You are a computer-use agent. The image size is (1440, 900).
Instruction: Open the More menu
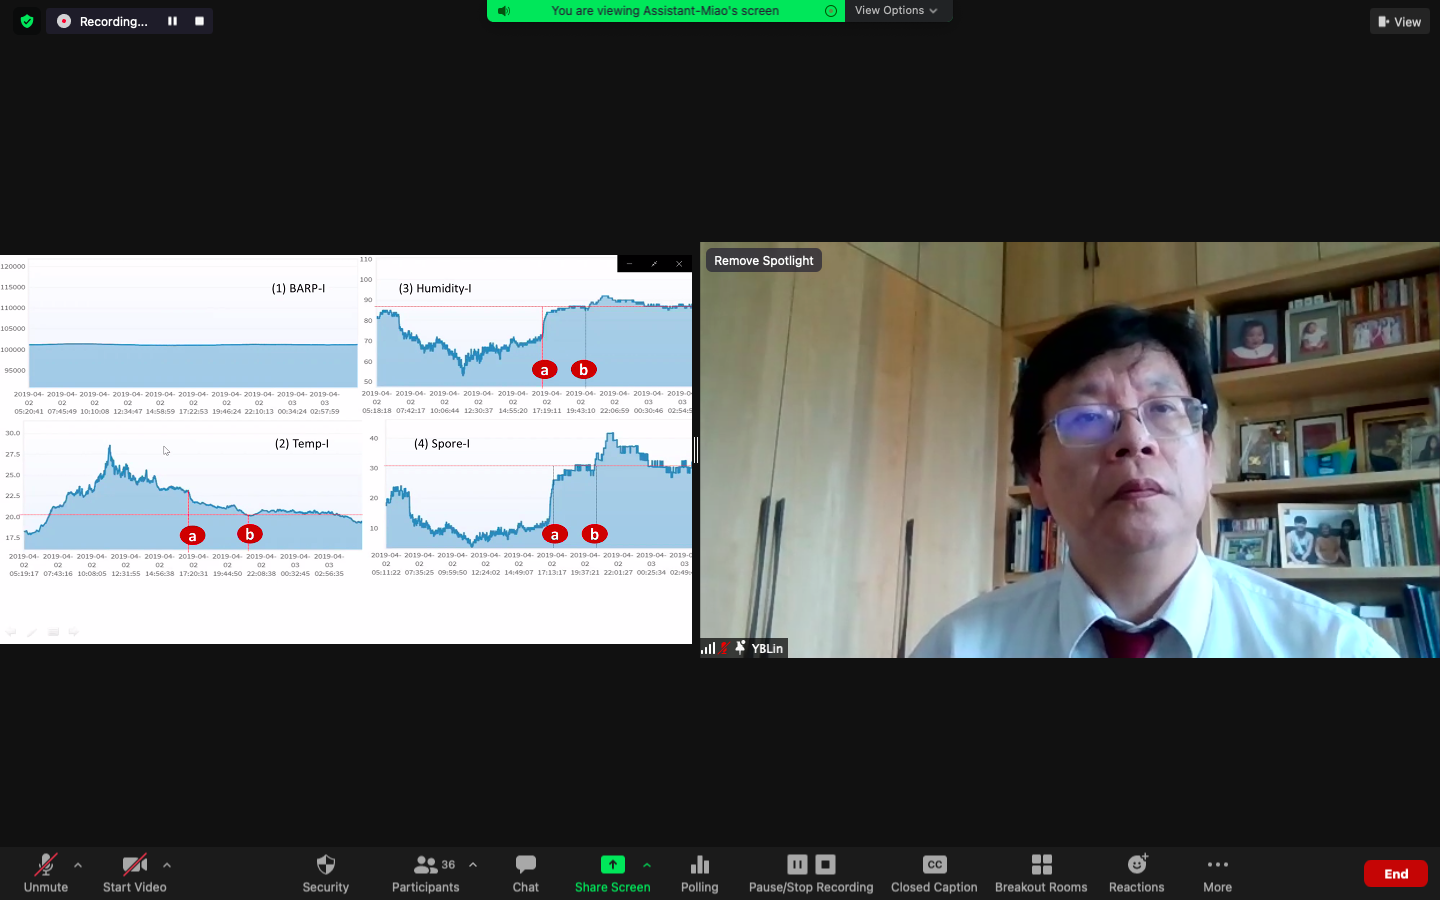1217,873
